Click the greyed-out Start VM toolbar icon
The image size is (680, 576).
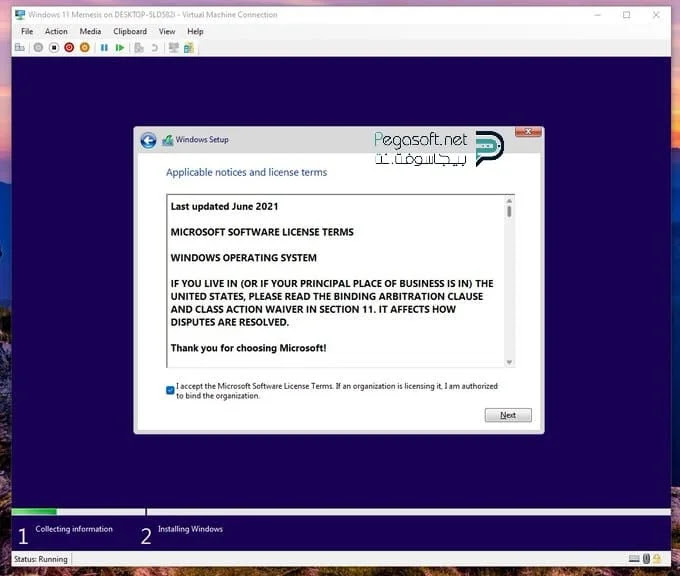[38, 48]
